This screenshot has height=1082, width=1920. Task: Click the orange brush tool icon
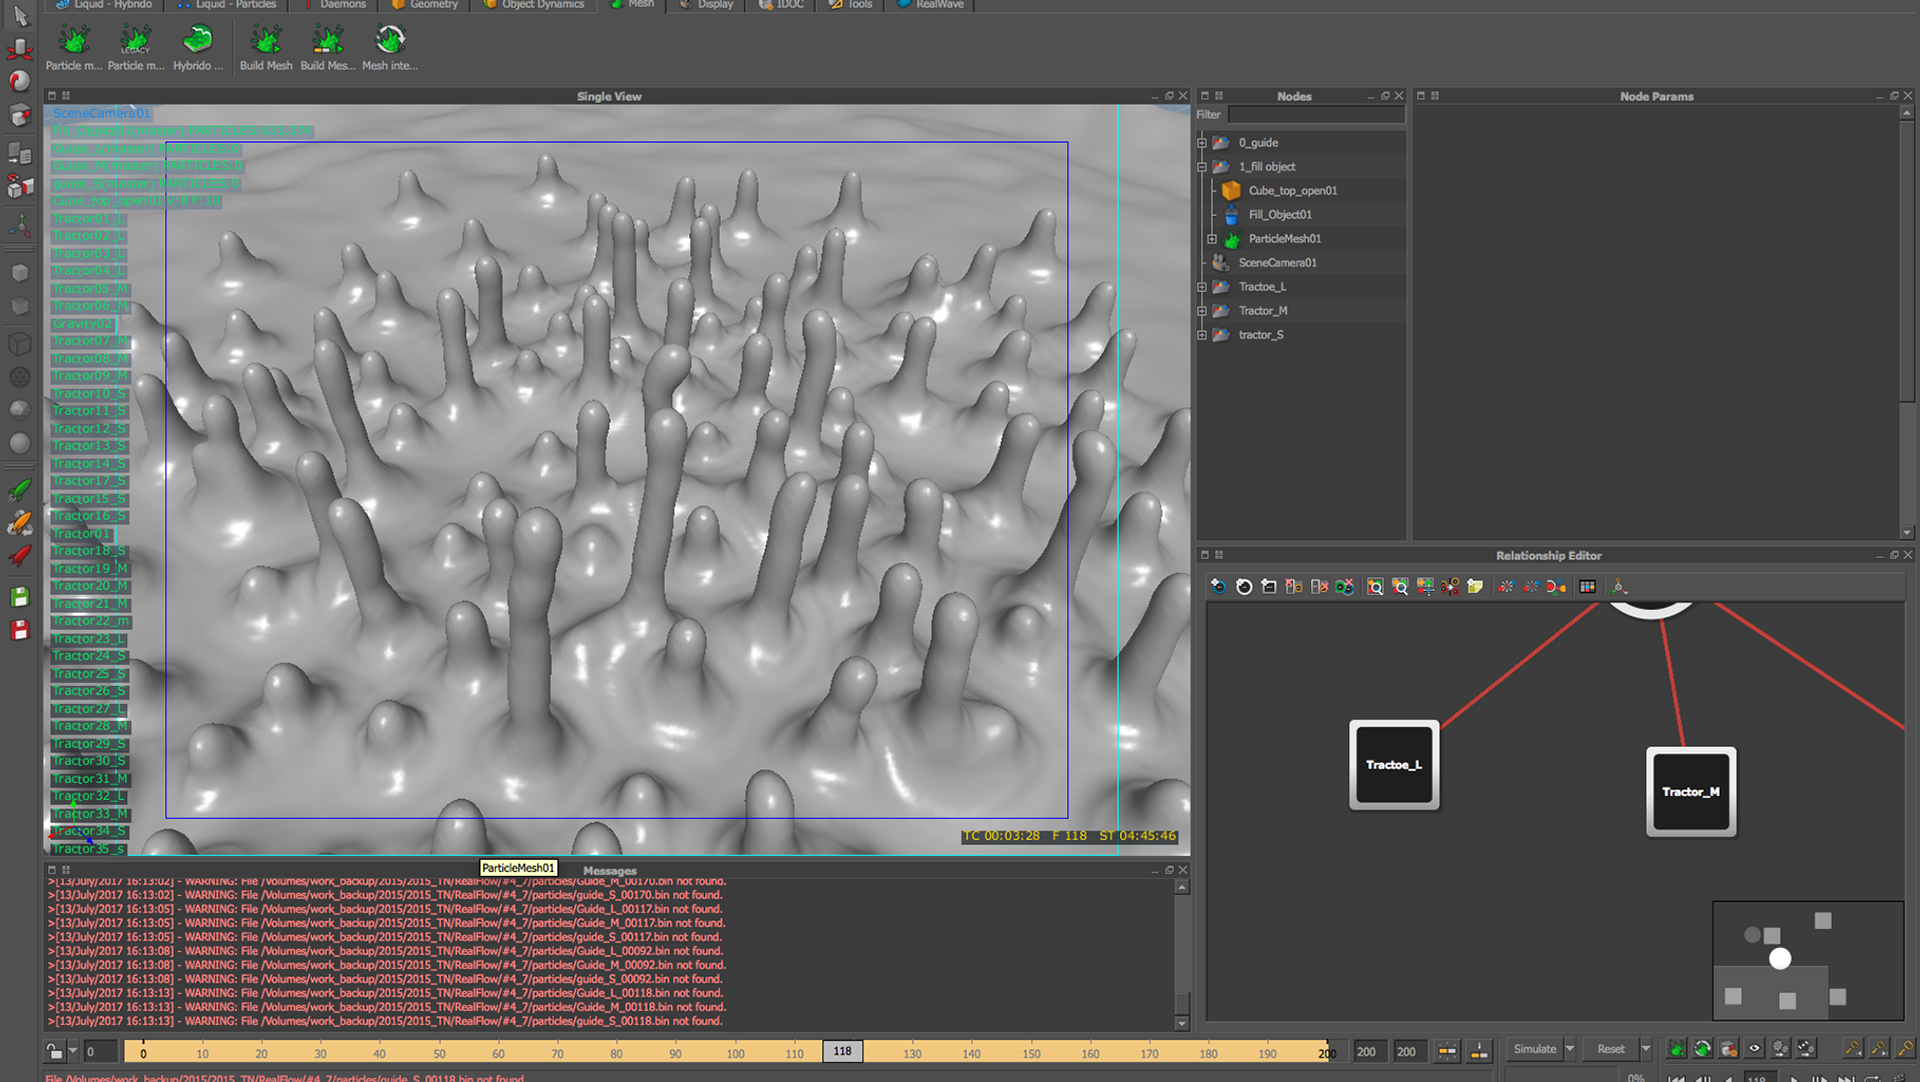point(20,522)
